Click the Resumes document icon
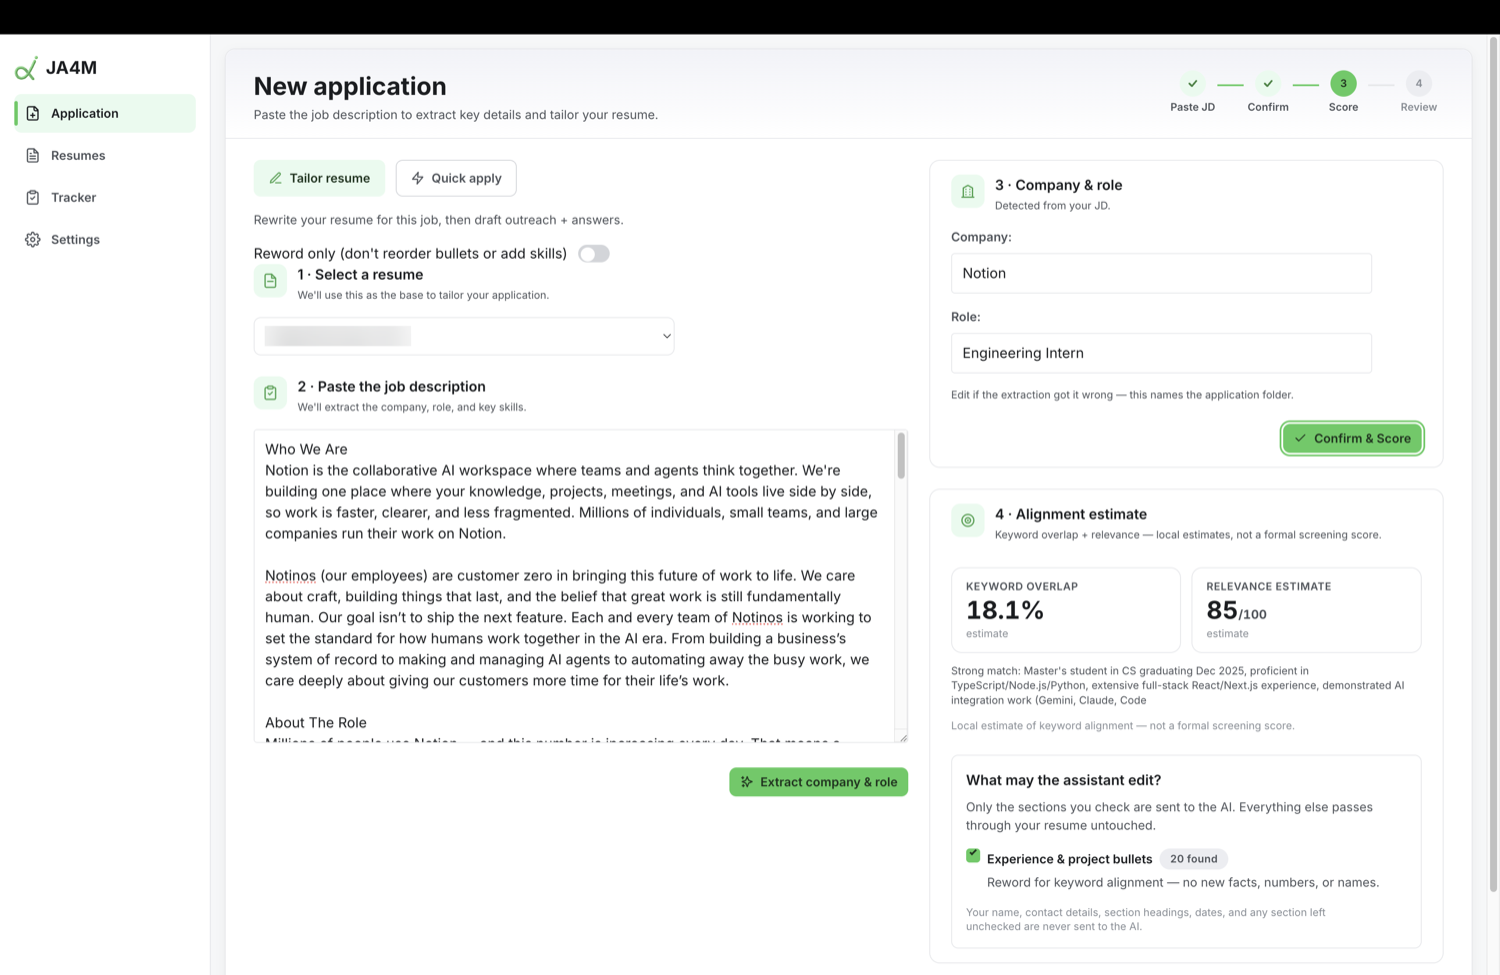 (x=33, y=155)
